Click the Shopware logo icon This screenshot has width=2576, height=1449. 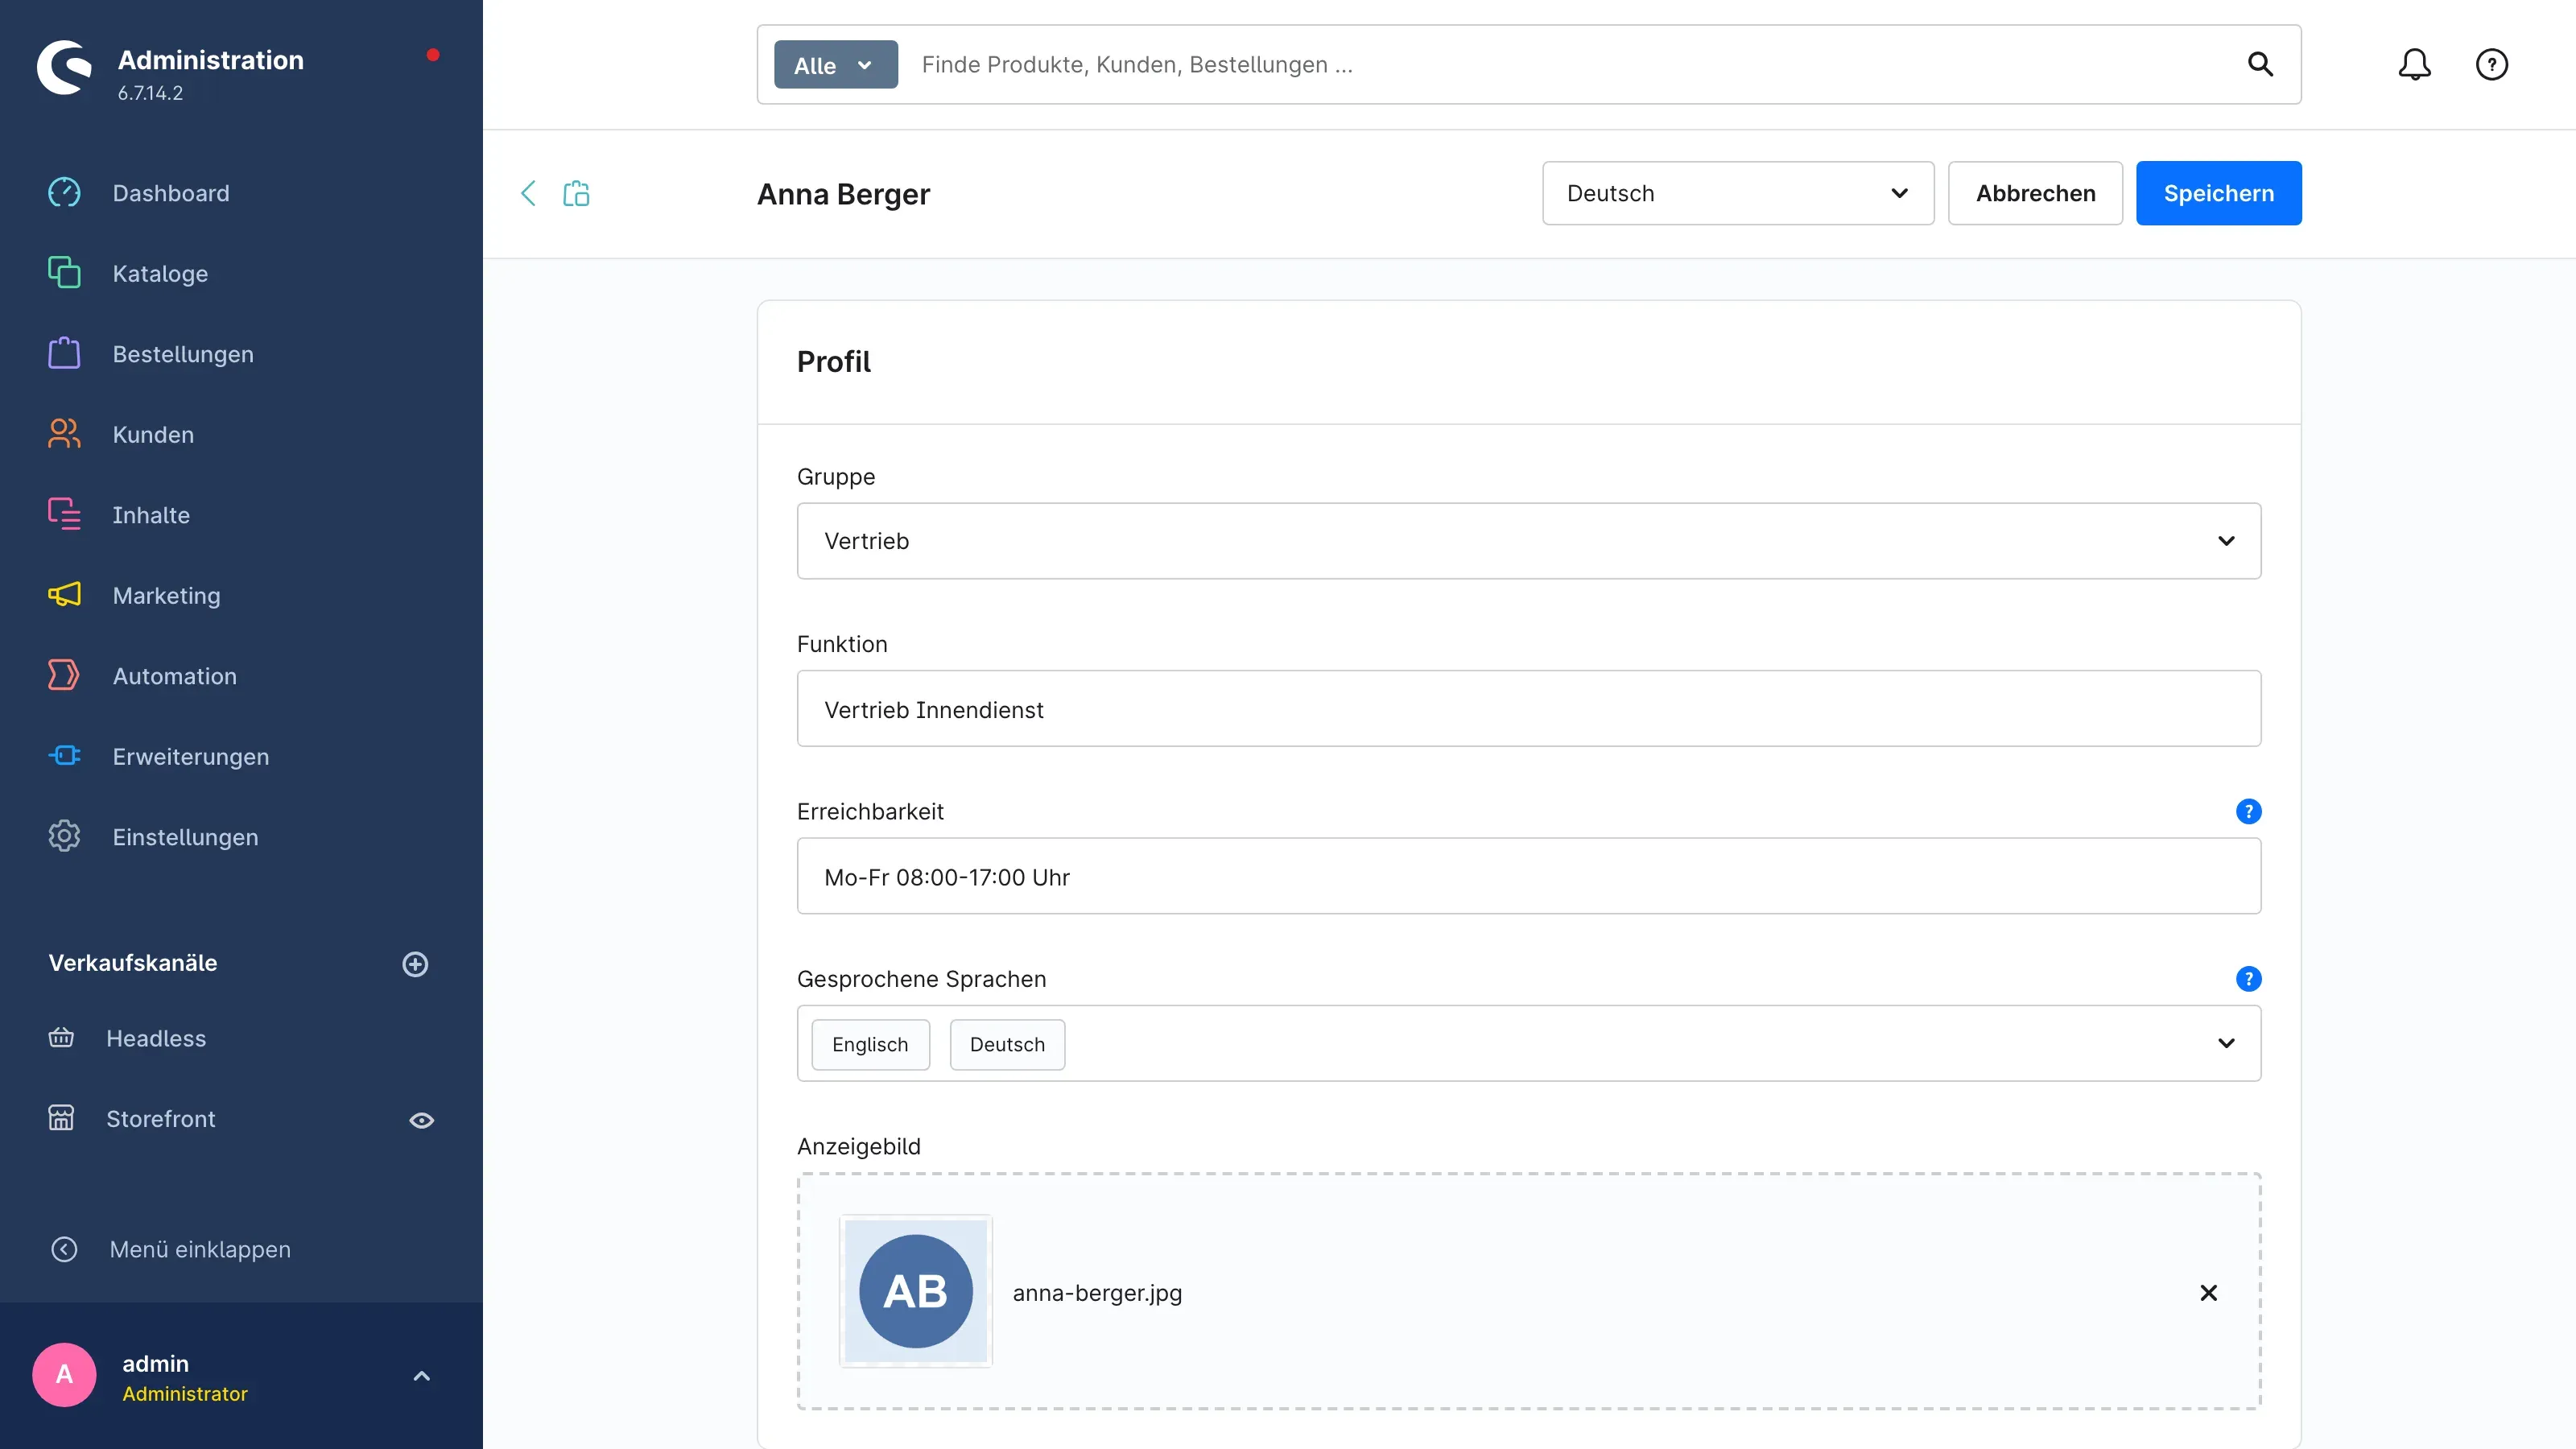click(x=64, y=67)
